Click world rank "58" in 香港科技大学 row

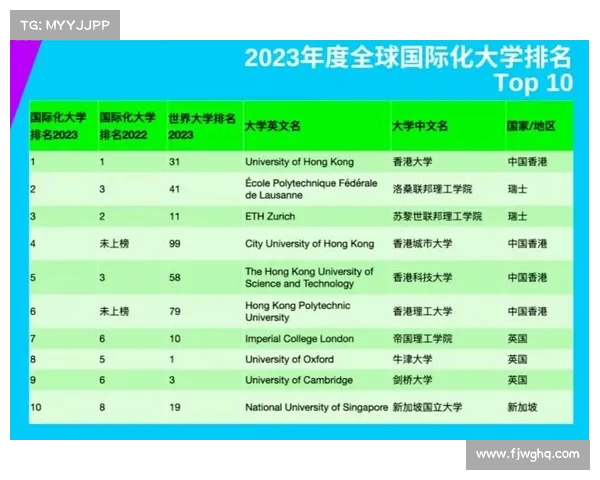(x=174, y=278)
